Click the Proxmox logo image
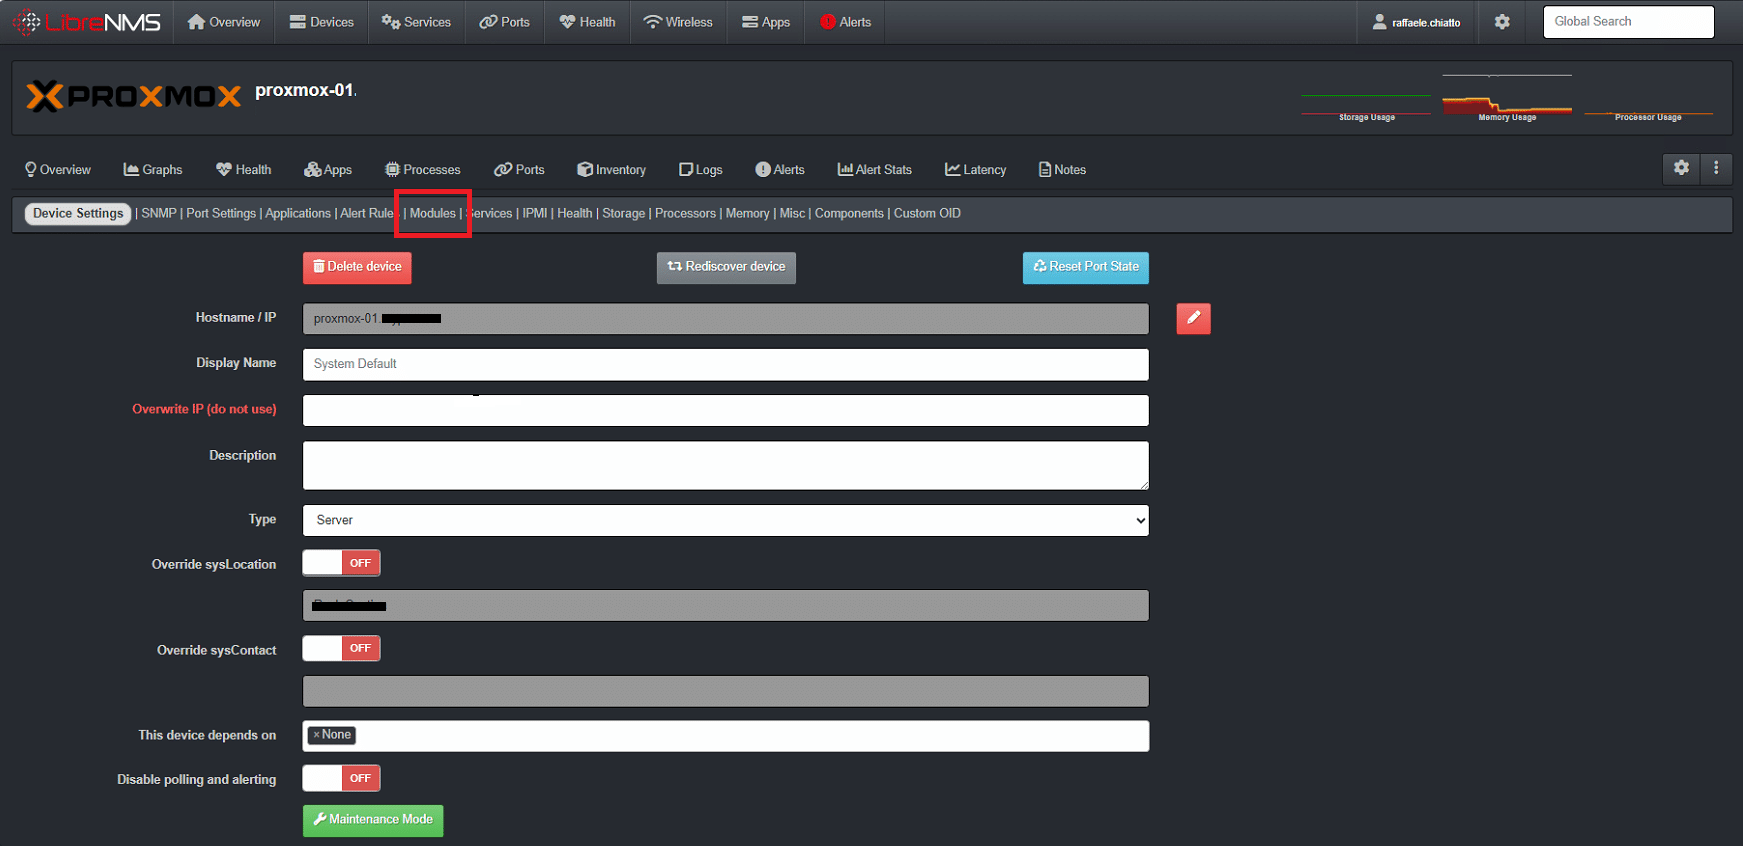 [133, 96]
